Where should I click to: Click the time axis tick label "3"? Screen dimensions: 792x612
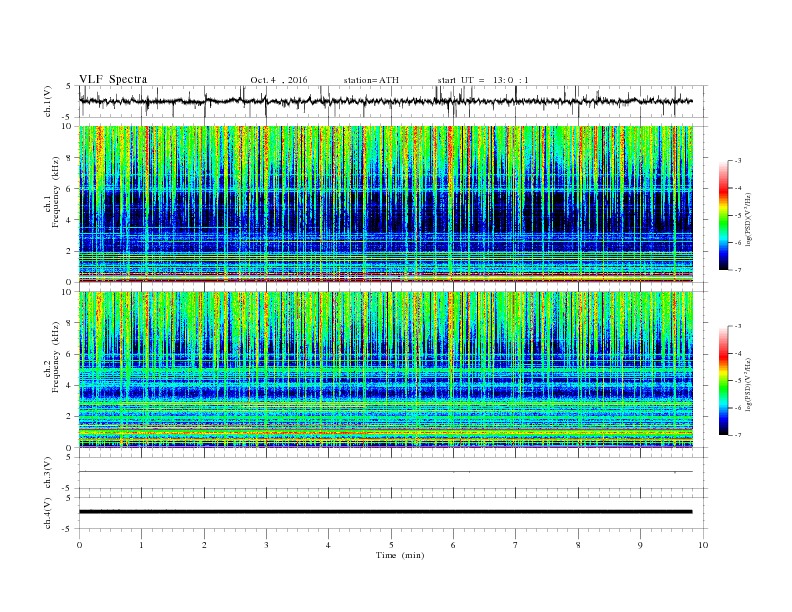click(266, 545)
